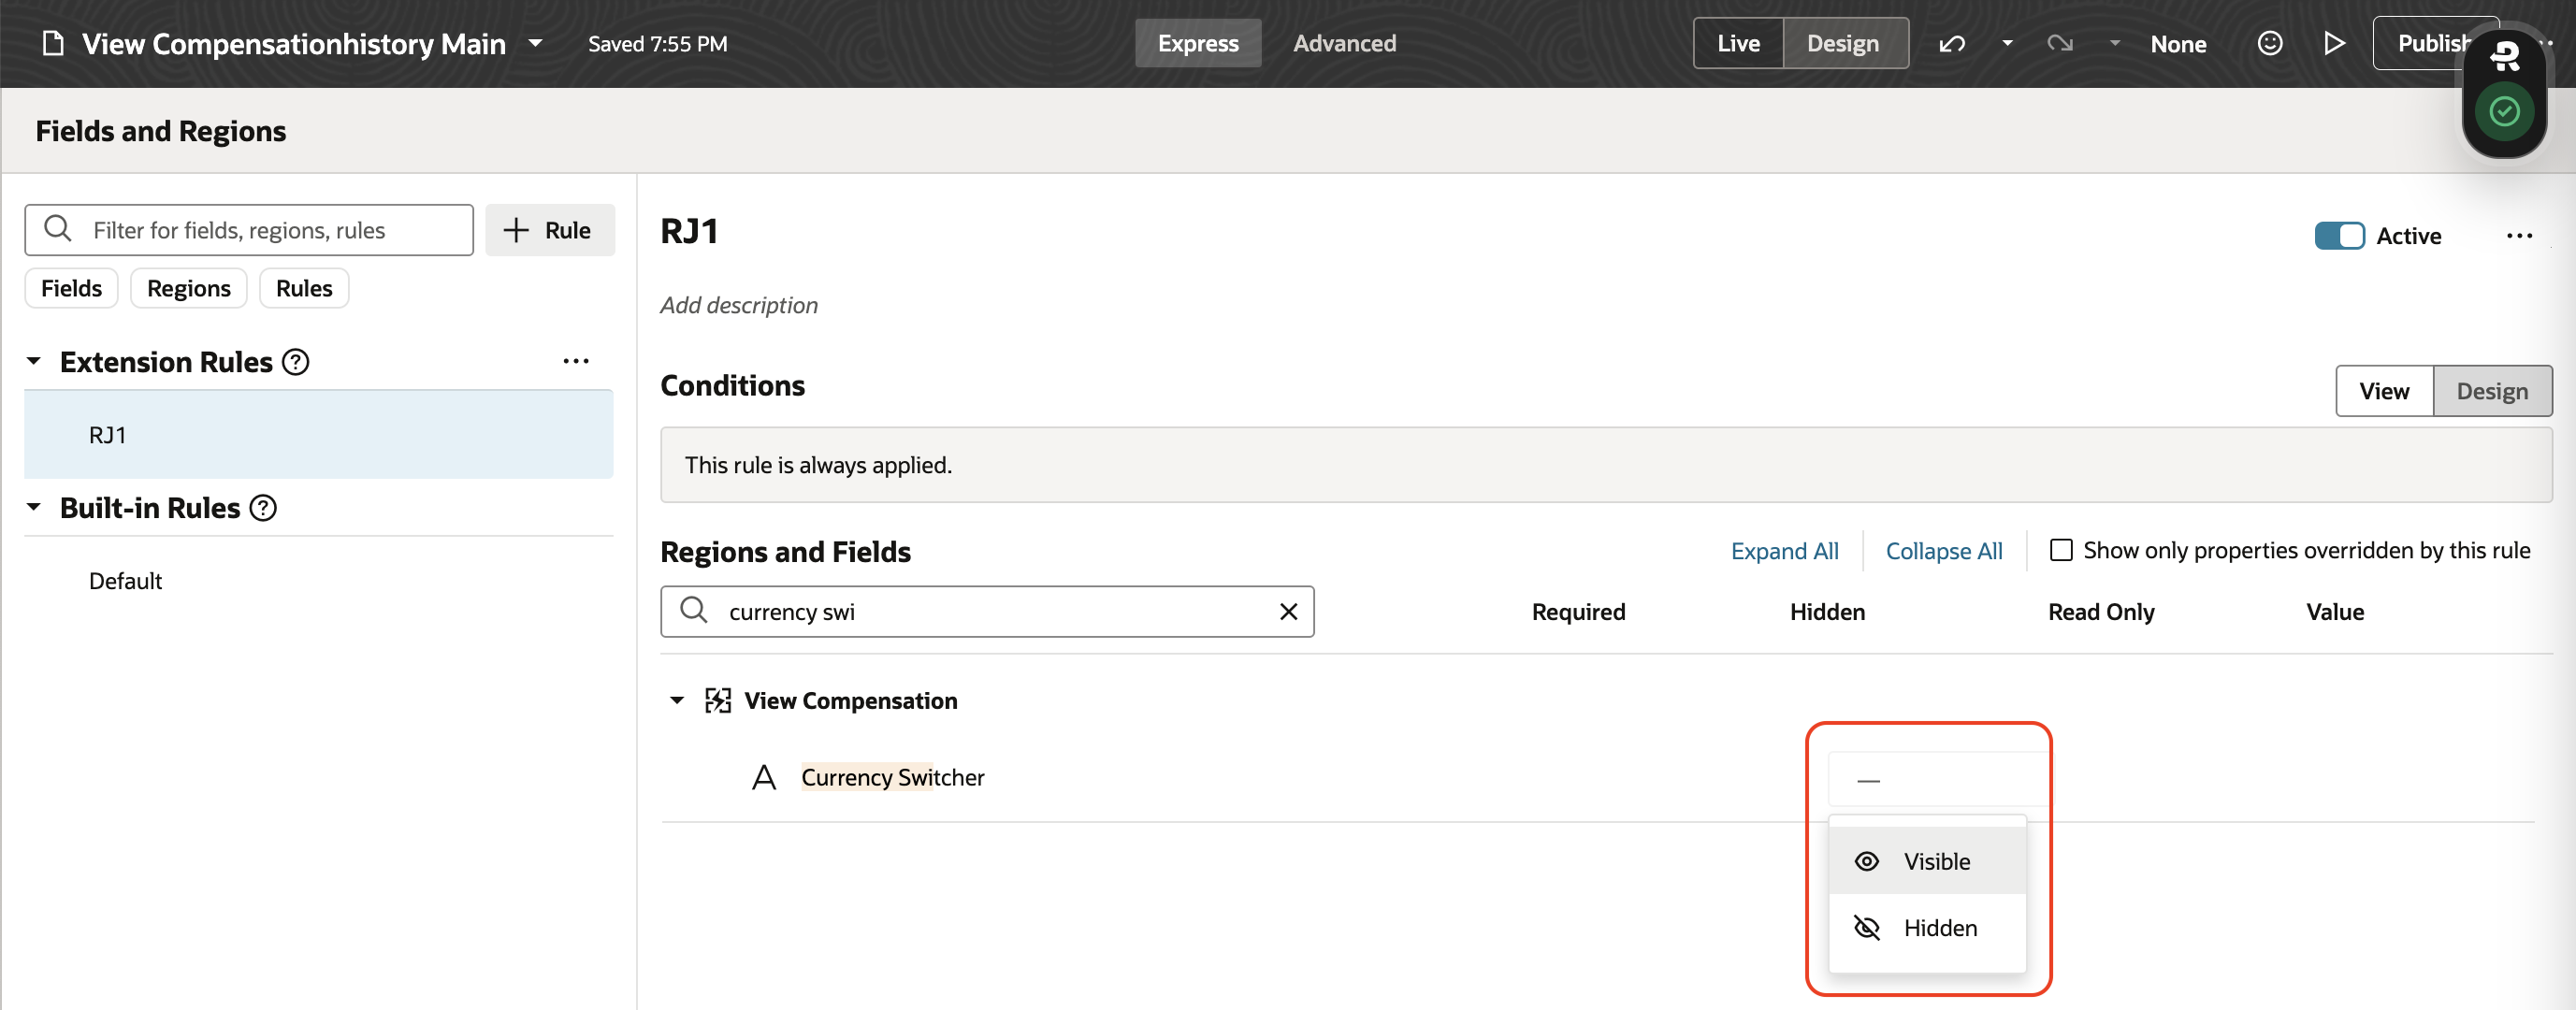Viewport: 2576px width, 1010px height.
Task: Click the redo arrow icon
Action: (2059, 43)
